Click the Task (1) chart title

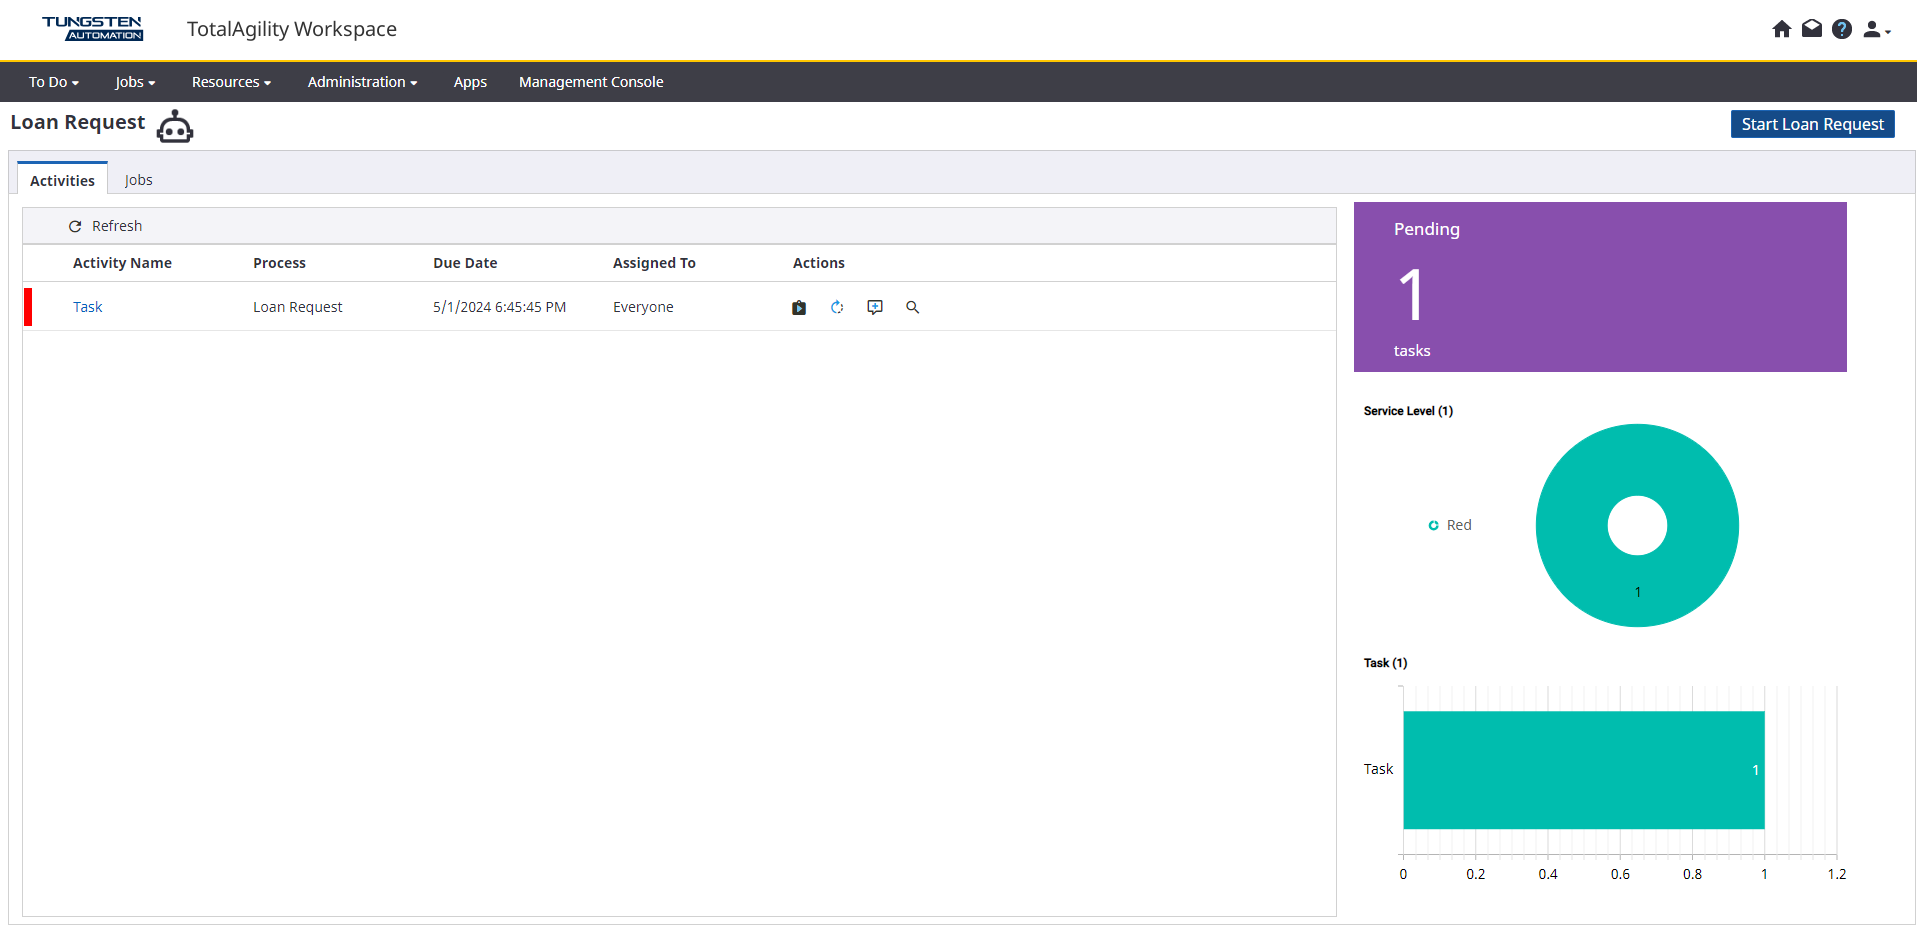click(1385, 663)
